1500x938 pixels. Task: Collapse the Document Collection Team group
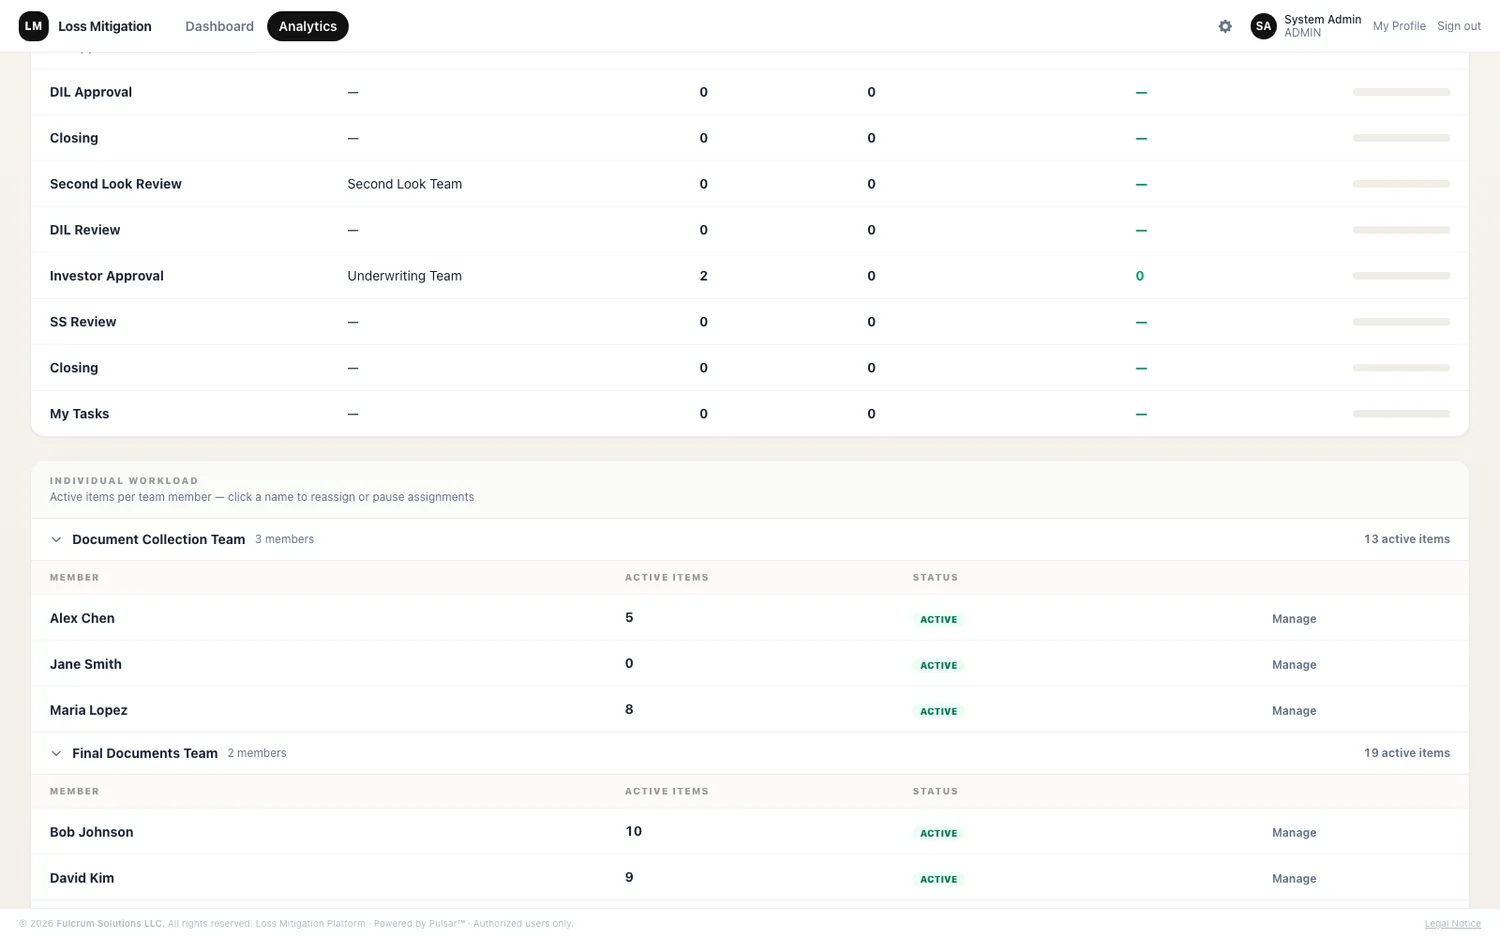[56, 539]
